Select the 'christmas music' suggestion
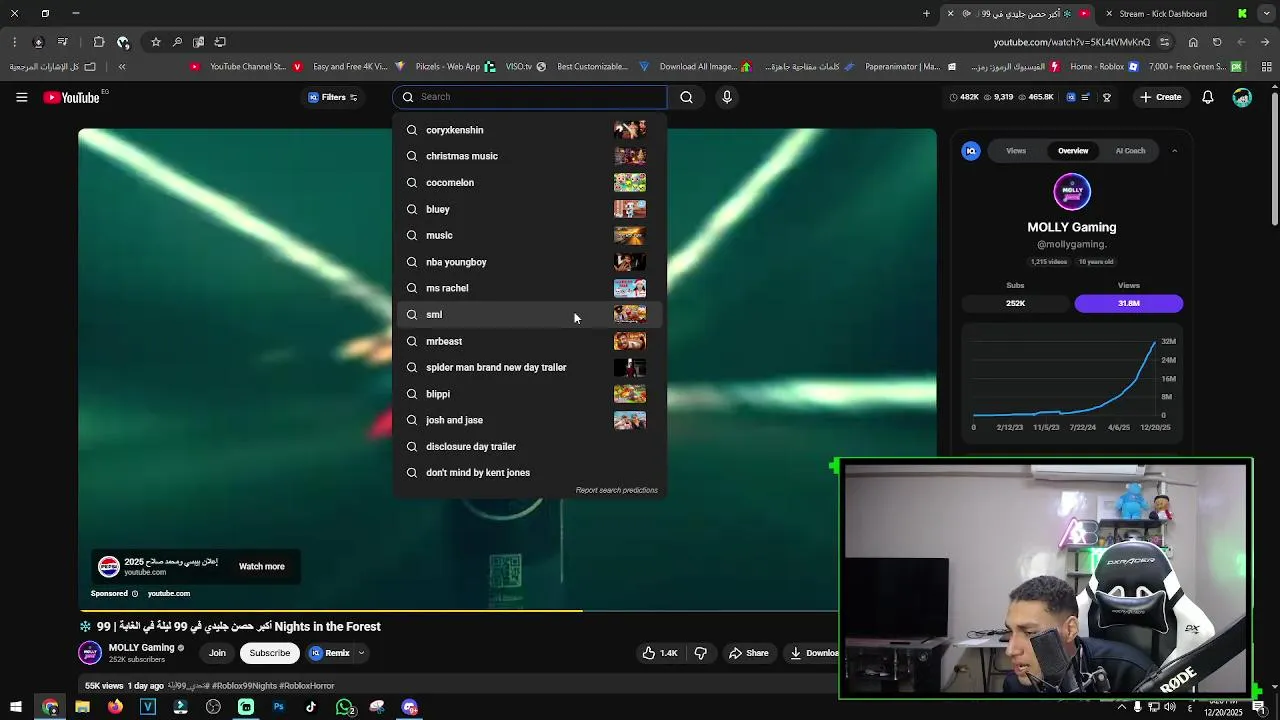 pyautogui.click(x=530, y=156)
